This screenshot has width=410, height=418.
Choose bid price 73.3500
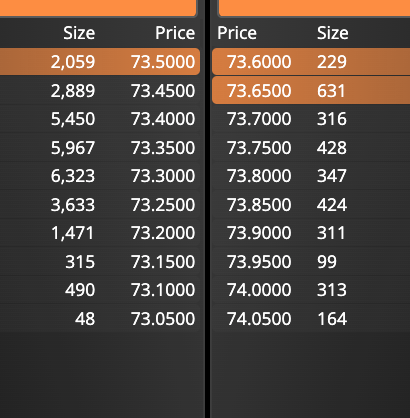[x=163, y=148]
